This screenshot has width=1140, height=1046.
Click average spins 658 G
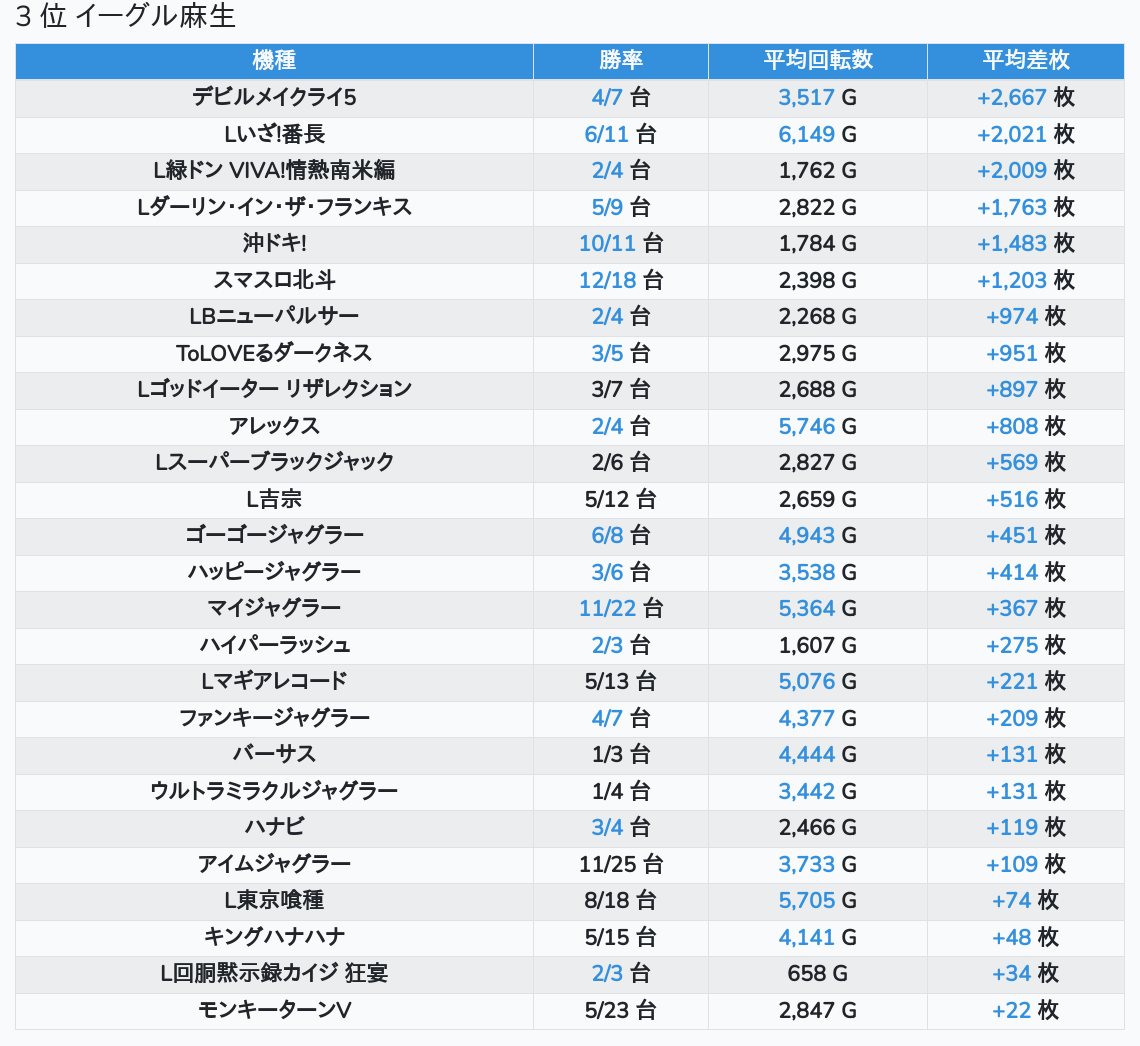tap(817, 973)
